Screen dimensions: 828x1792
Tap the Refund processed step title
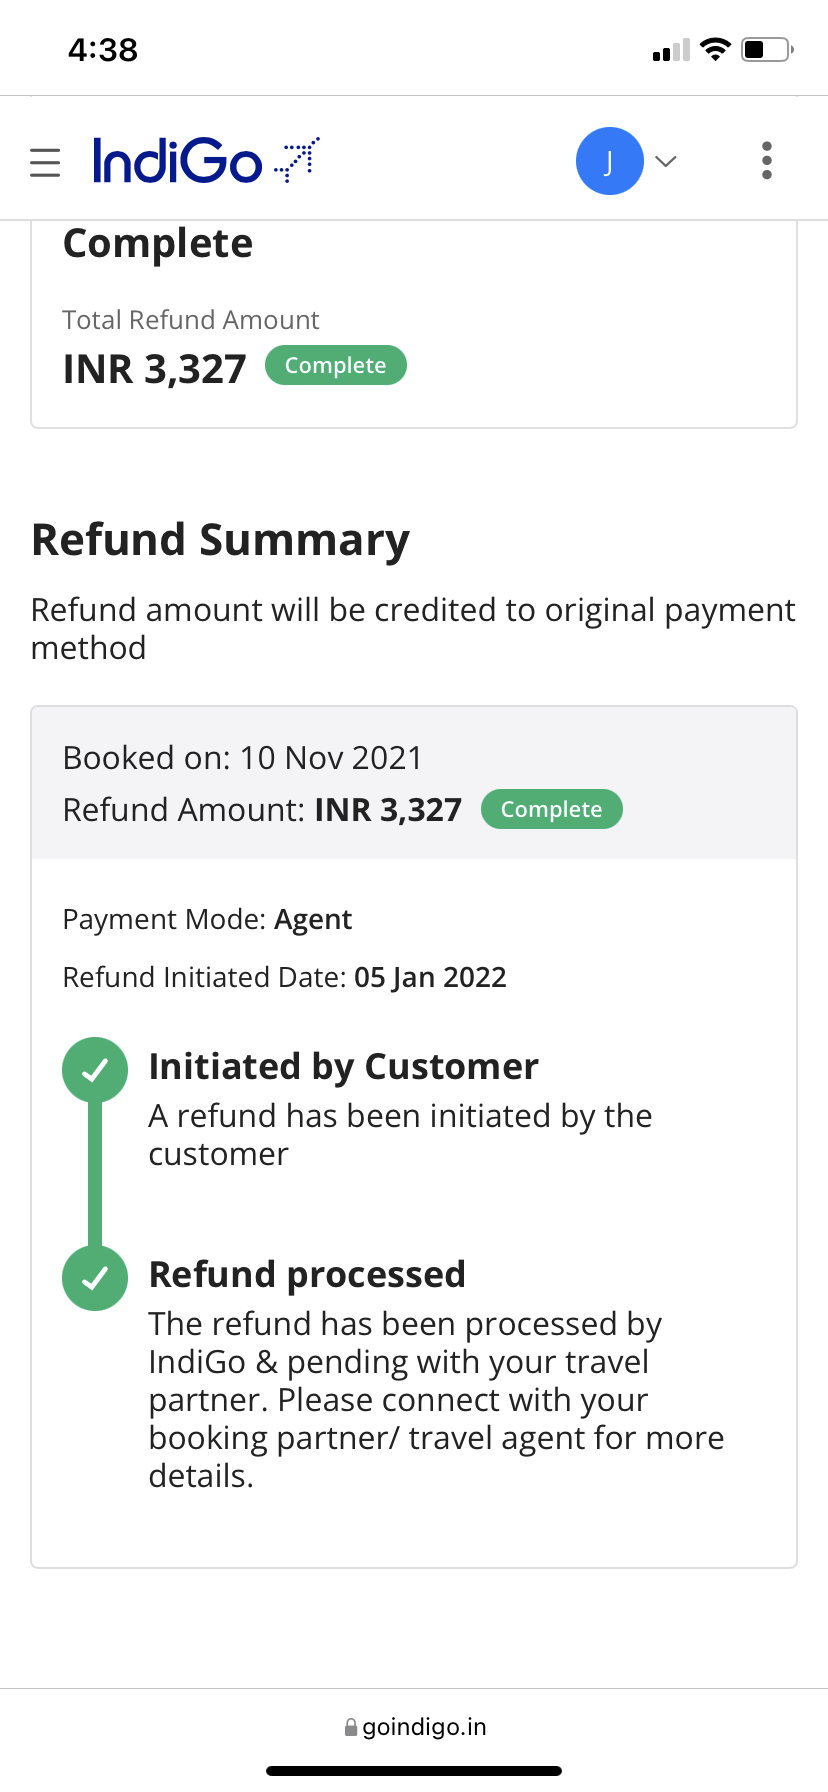tap(307, 1275)
